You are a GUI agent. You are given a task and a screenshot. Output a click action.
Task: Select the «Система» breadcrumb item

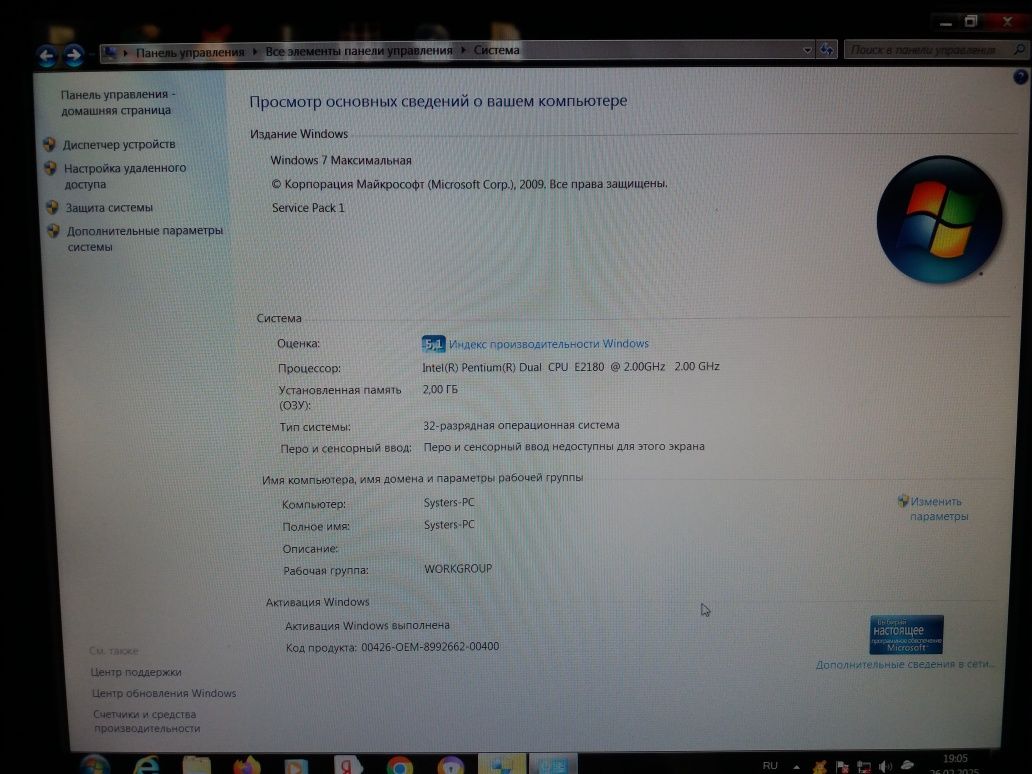point(496,50)
